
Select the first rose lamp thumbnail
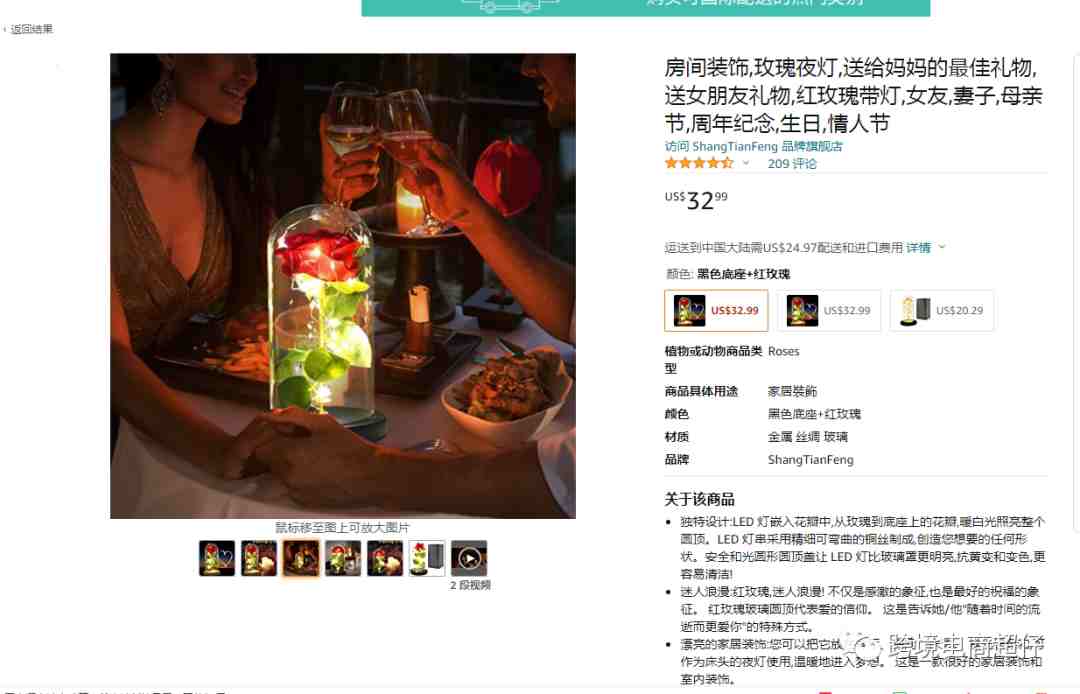point(217,558)
